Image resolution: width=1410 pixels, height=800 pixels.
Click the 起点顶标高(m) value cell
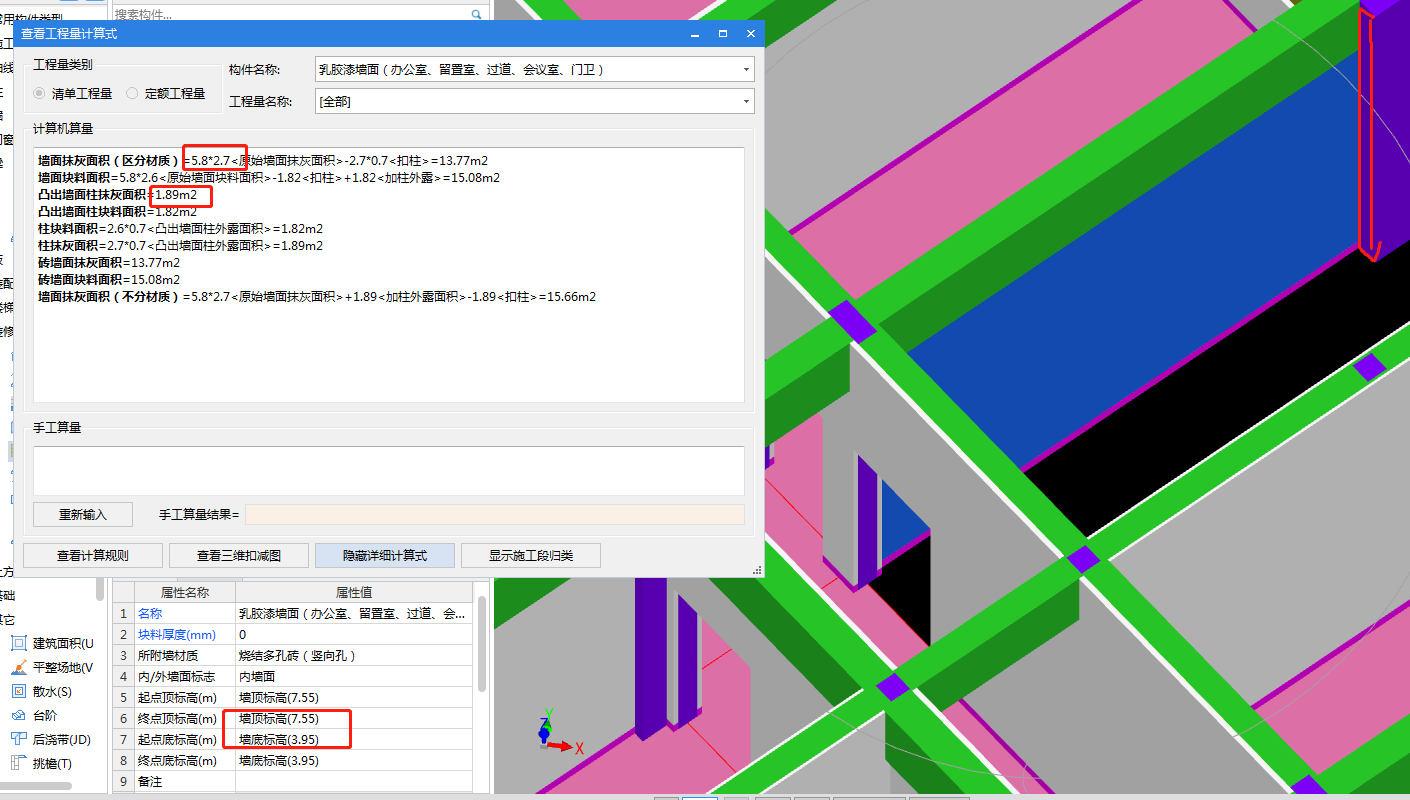pos(354,697)
